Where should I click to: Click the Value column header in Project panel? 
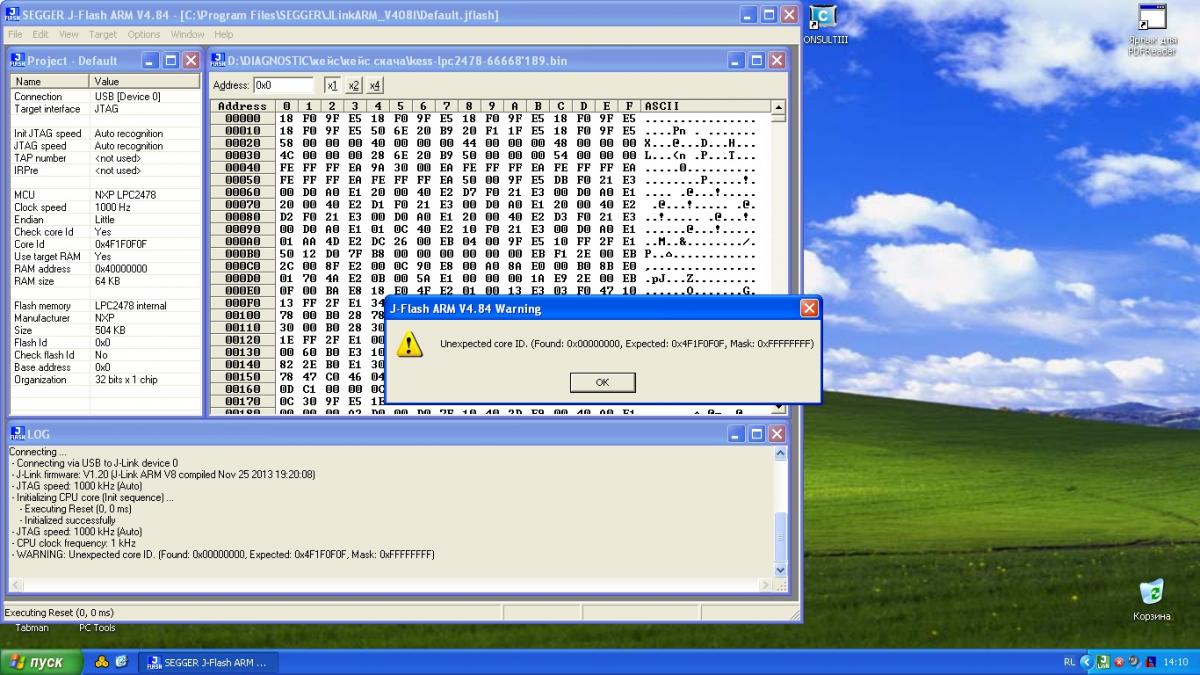144,81
